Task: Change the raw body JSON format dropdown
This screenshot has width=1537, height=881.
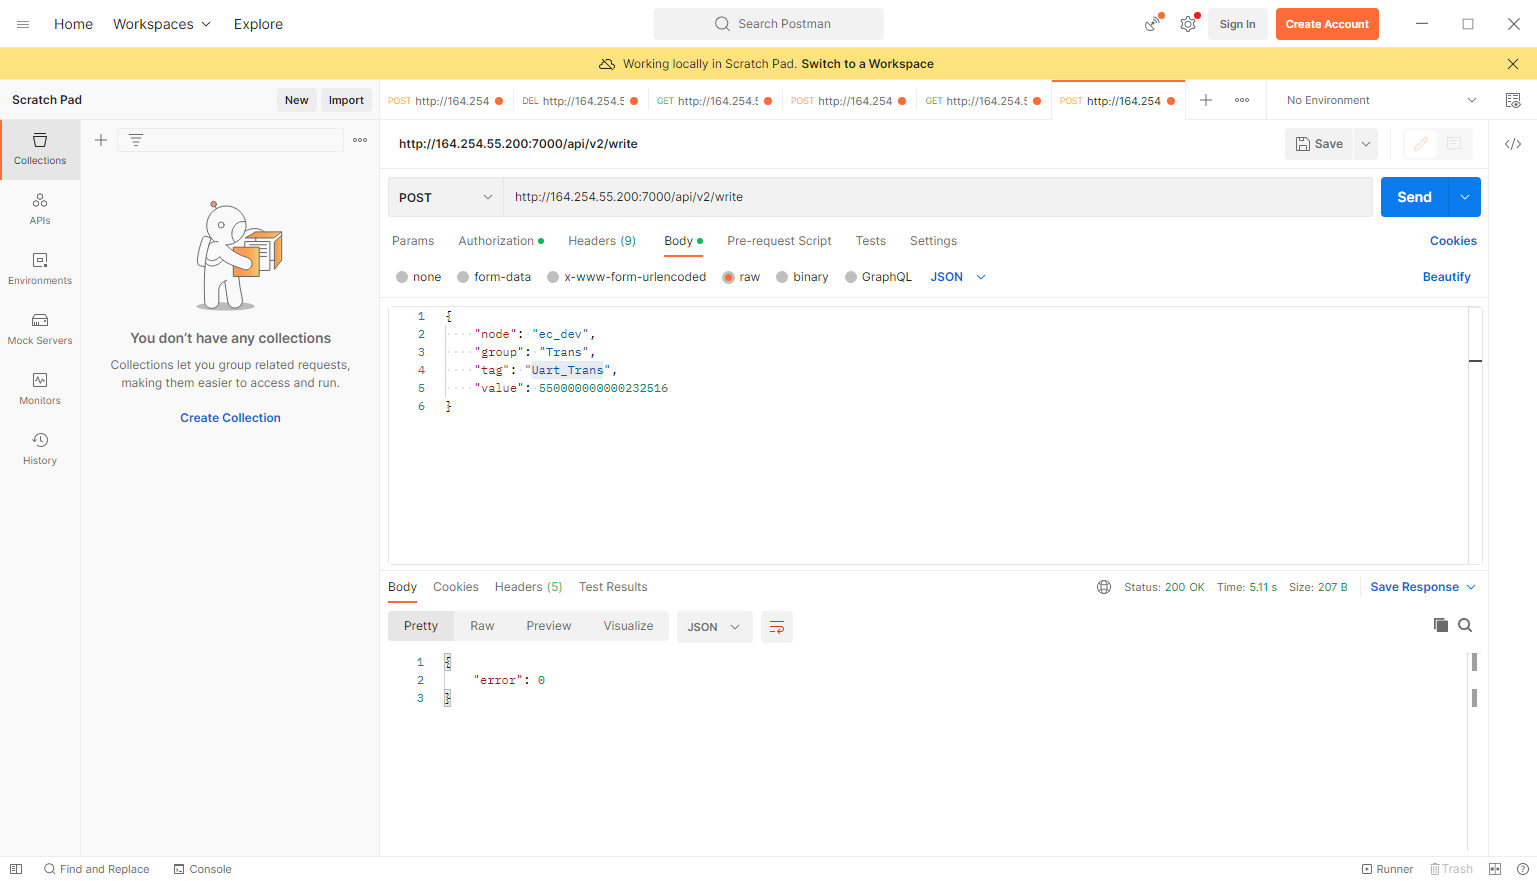Action: [958, 277]
